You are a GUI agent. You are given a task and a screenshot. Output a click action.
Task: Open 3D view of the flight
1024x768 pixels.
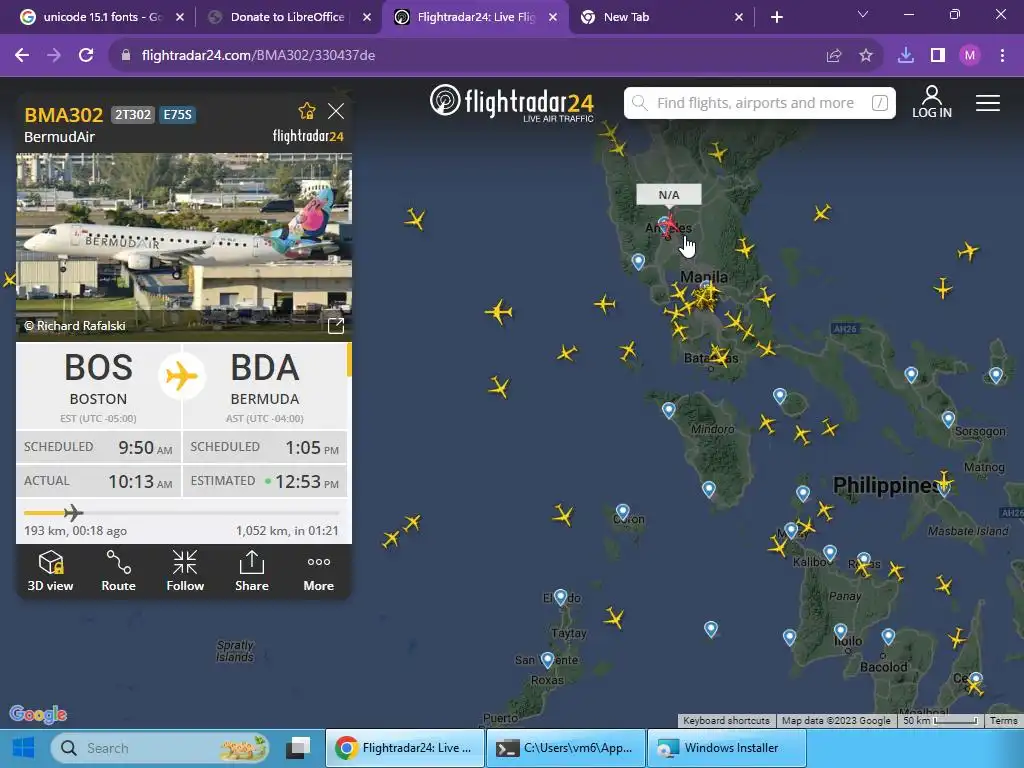tap(50, 571)
